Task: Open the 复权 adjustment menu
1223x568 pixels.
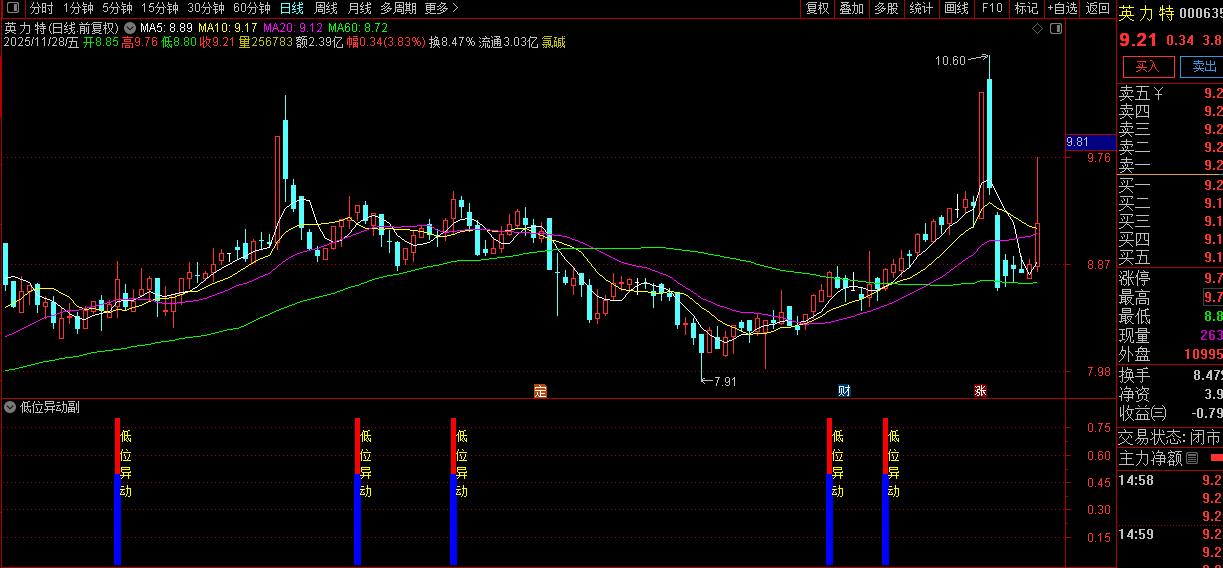Action: pyautogui.click(x=817, y=8)
